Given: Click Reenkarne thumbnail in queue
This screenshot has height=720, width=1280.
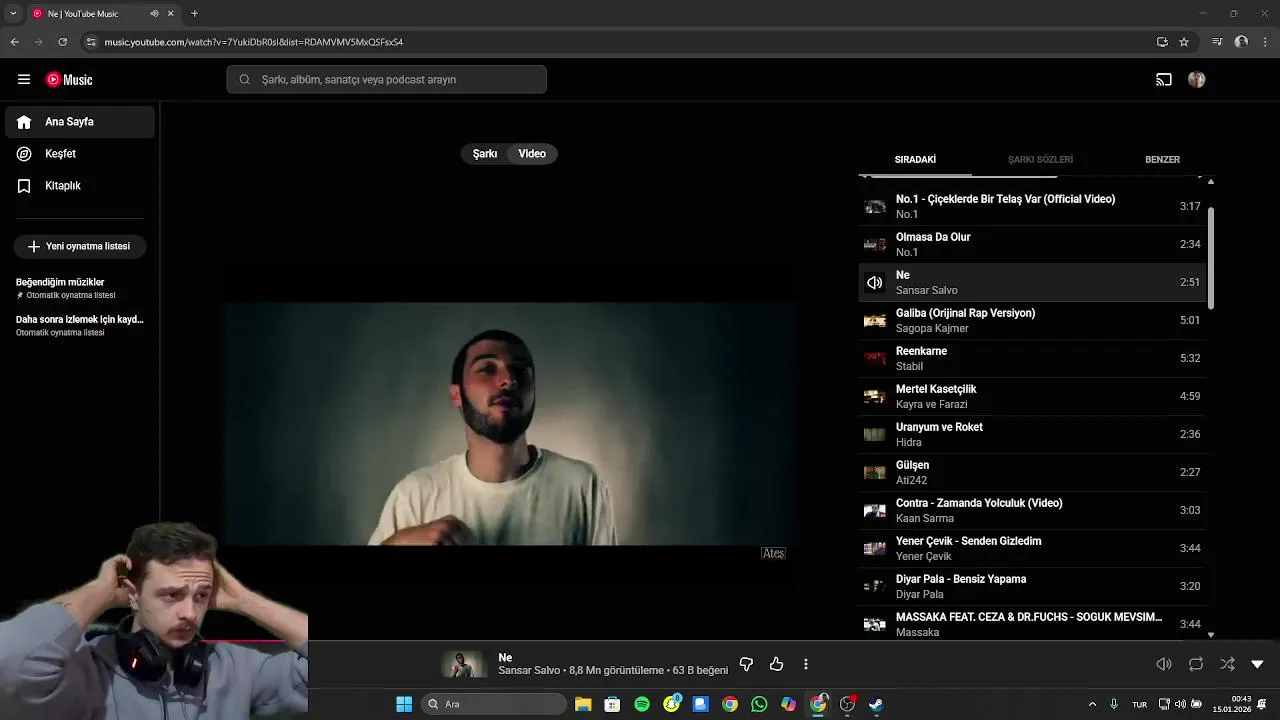Looking at the screenshot, I should [x=875, y=359].
